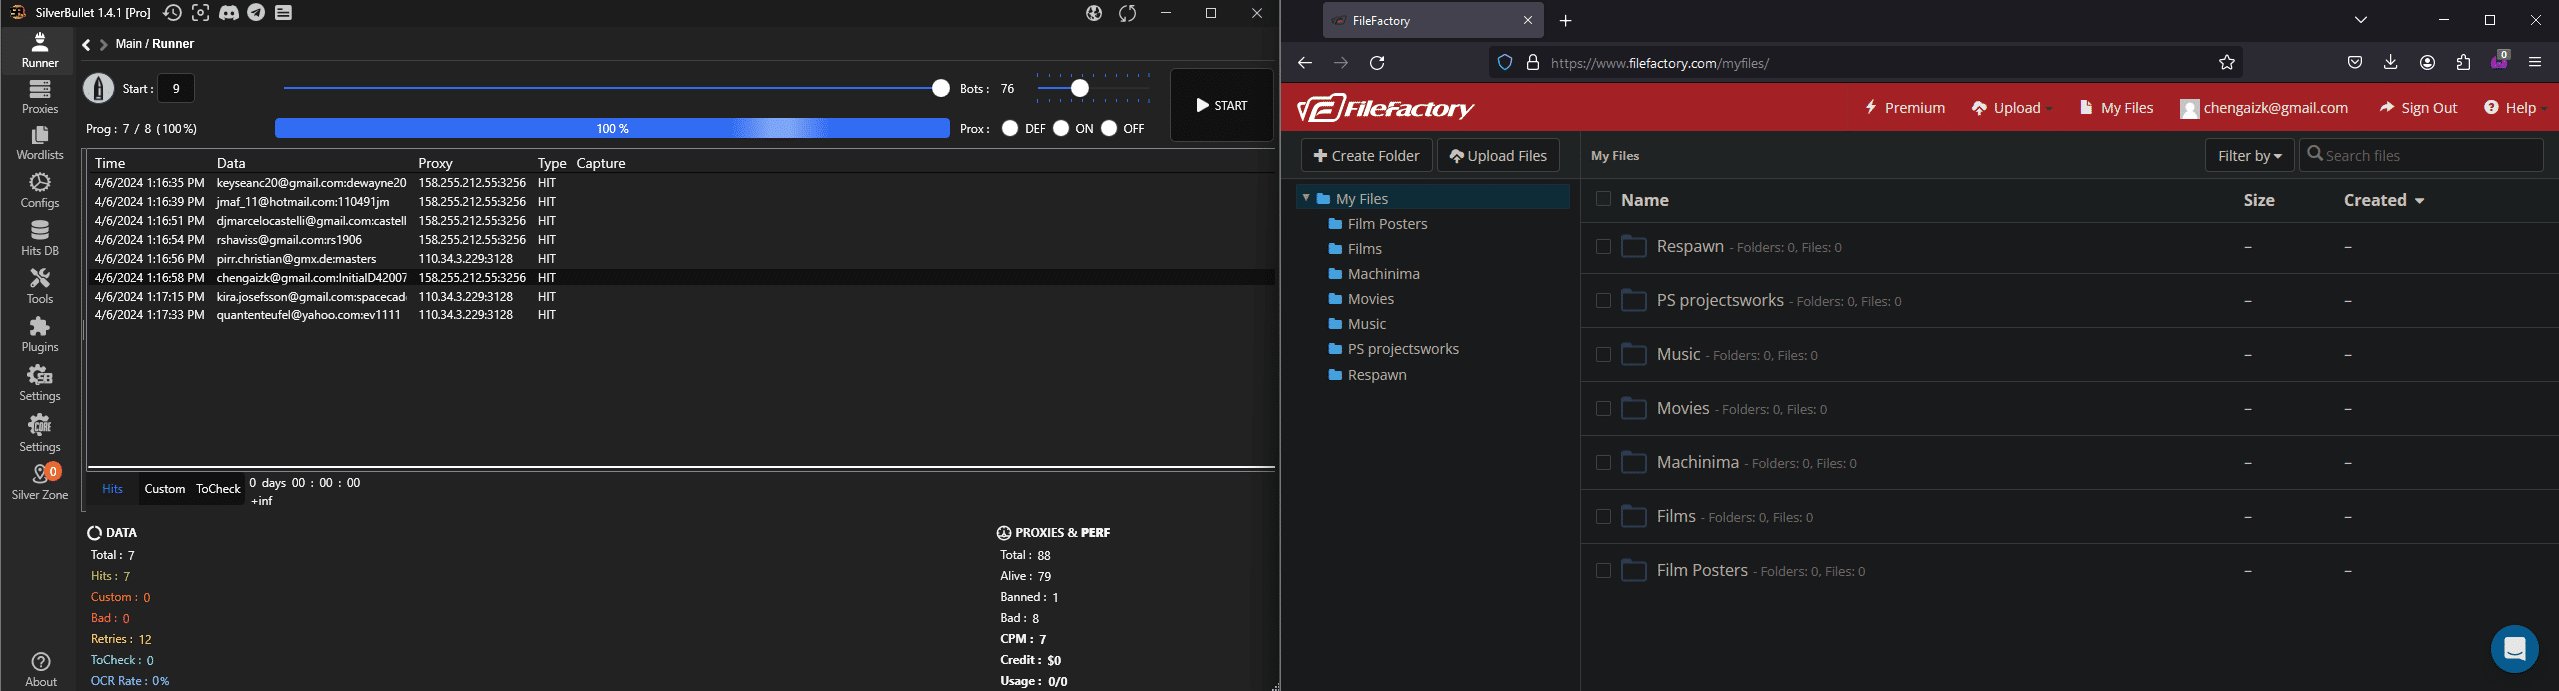Check the Machinima folder row checkbox
Image resolution: width=2559 pixels, height=691 pixels.
click(x=1603, y=463)
